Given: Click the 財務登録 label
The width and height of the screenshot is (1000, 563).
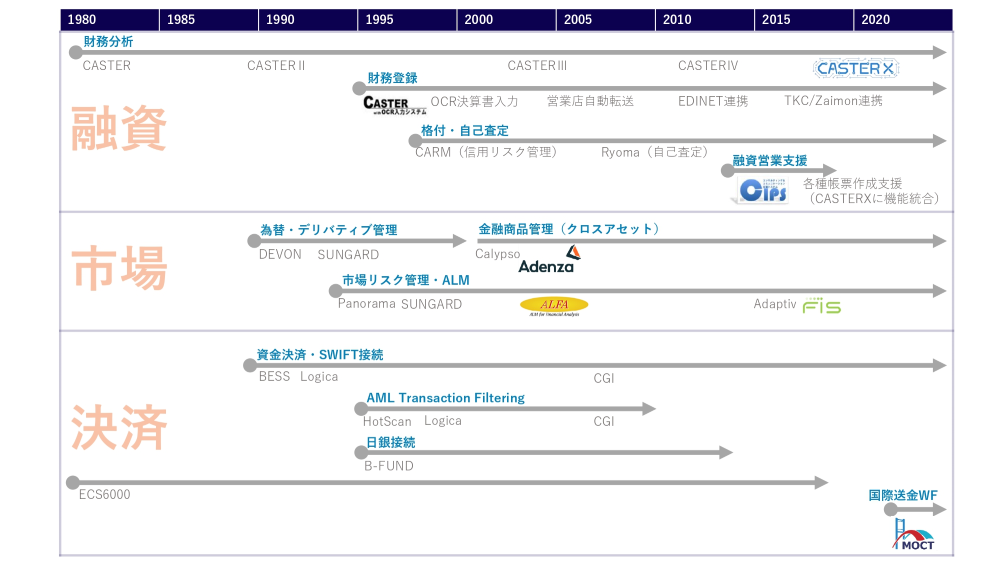Looking at the screenshot, I should [392, 78].
